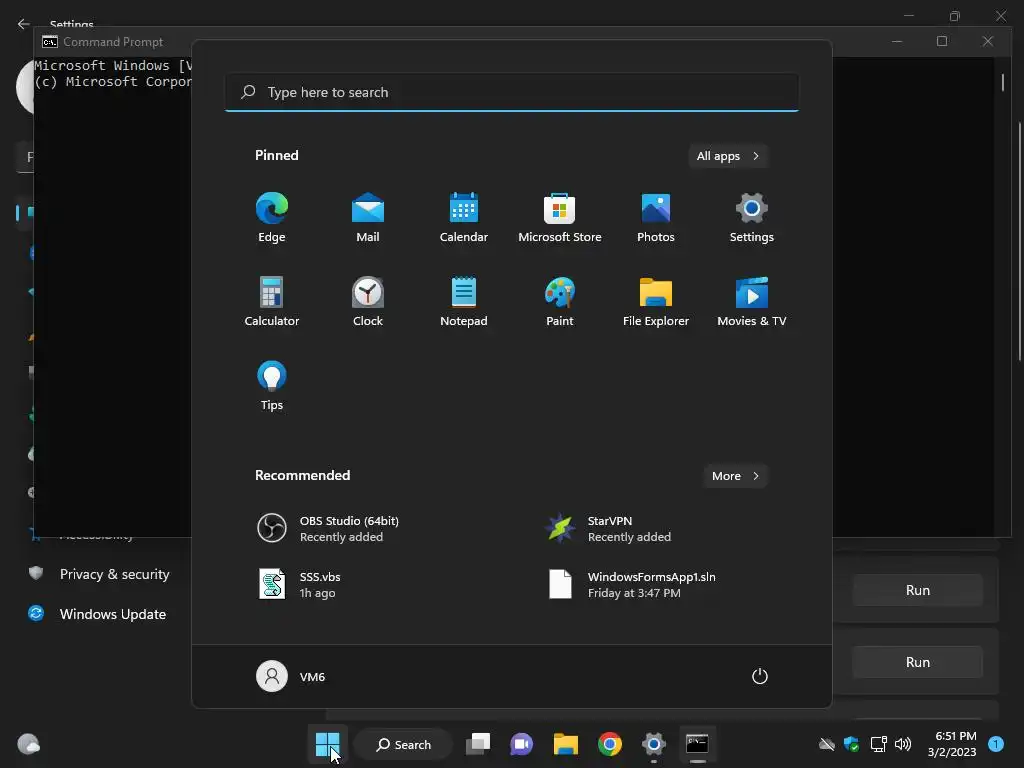The height and width of the screenshot is (768, 1024).
Task: Expand All apps list
Action: tap(728, 156)
